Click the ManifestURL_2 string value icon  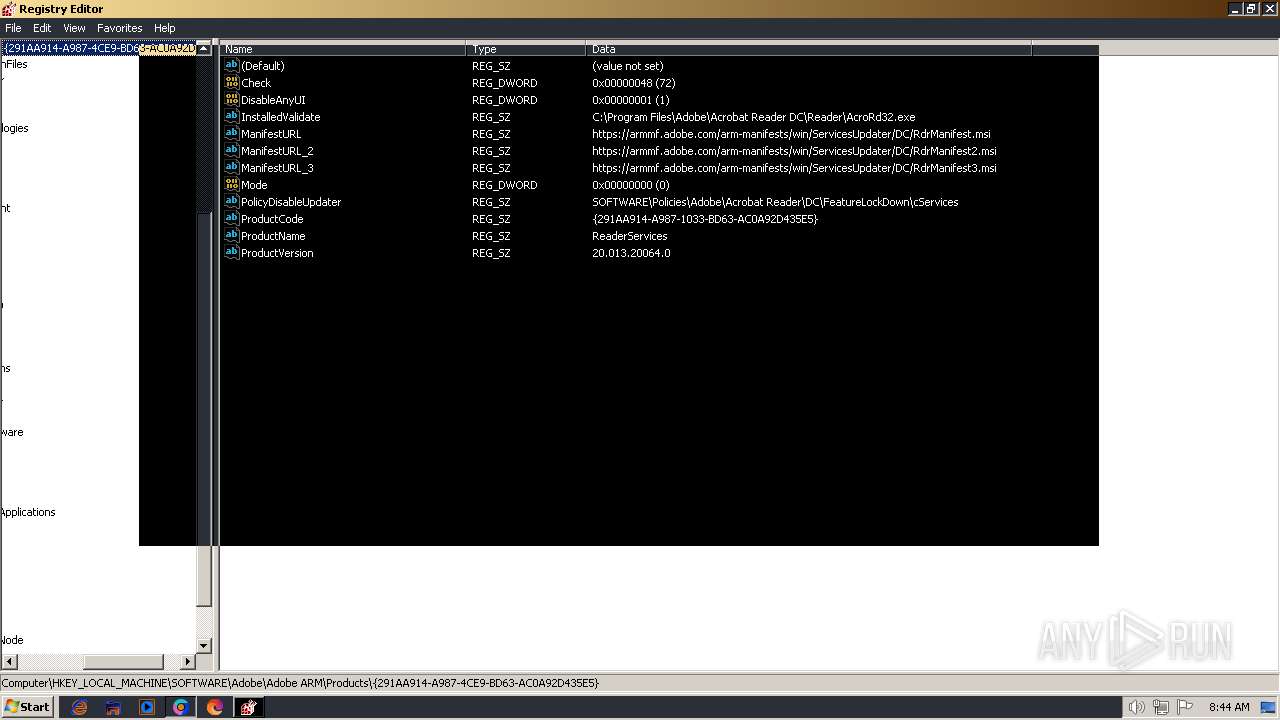click(232, 151)
